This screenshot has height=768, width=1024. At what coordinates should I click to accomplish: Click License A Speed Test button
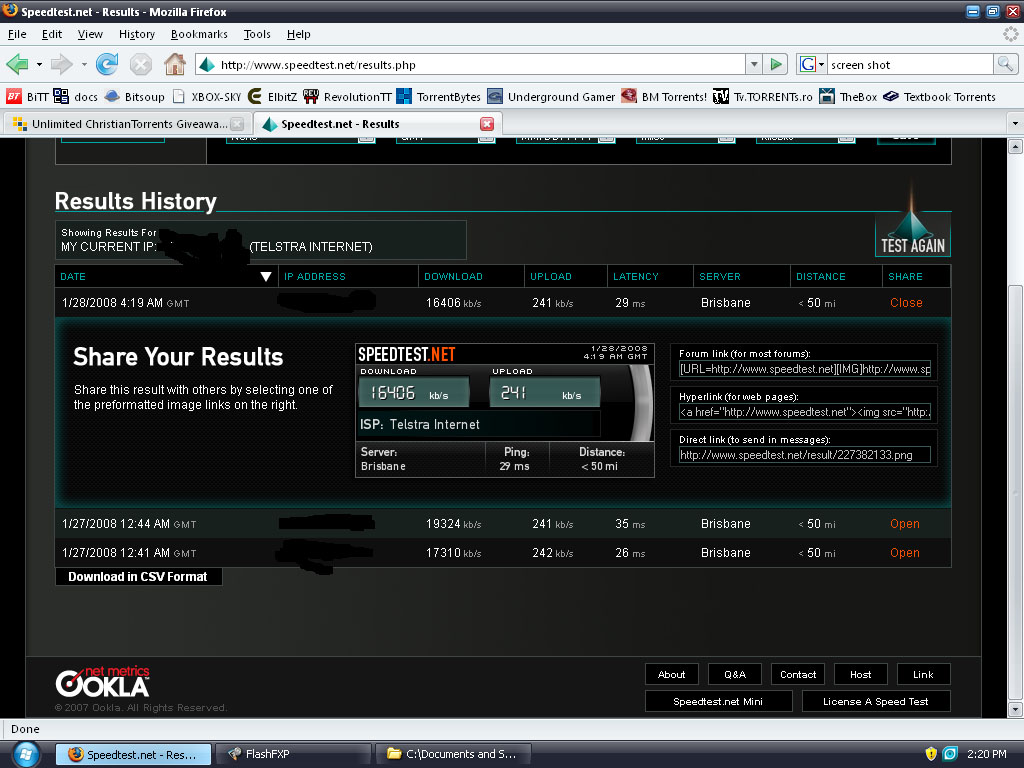coord(875,701)
